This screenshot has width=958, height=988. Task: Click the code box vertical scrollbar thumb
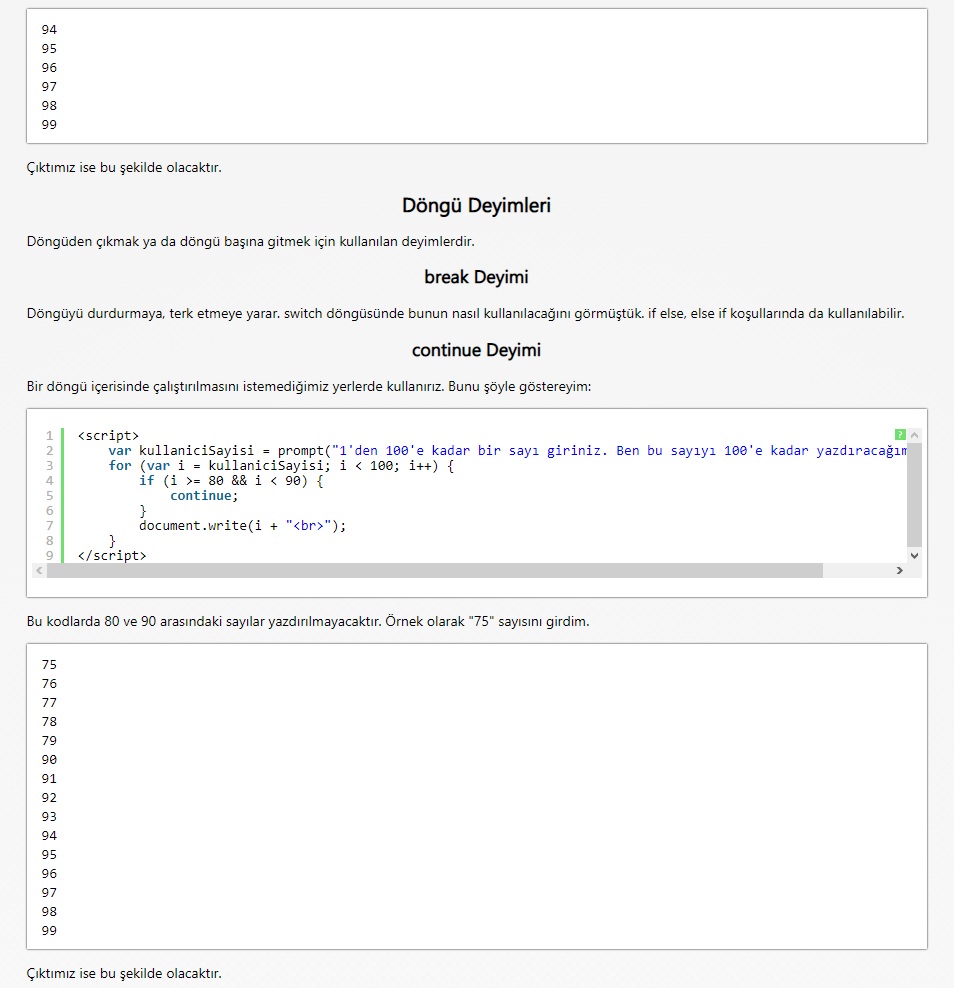coord(914,495)
